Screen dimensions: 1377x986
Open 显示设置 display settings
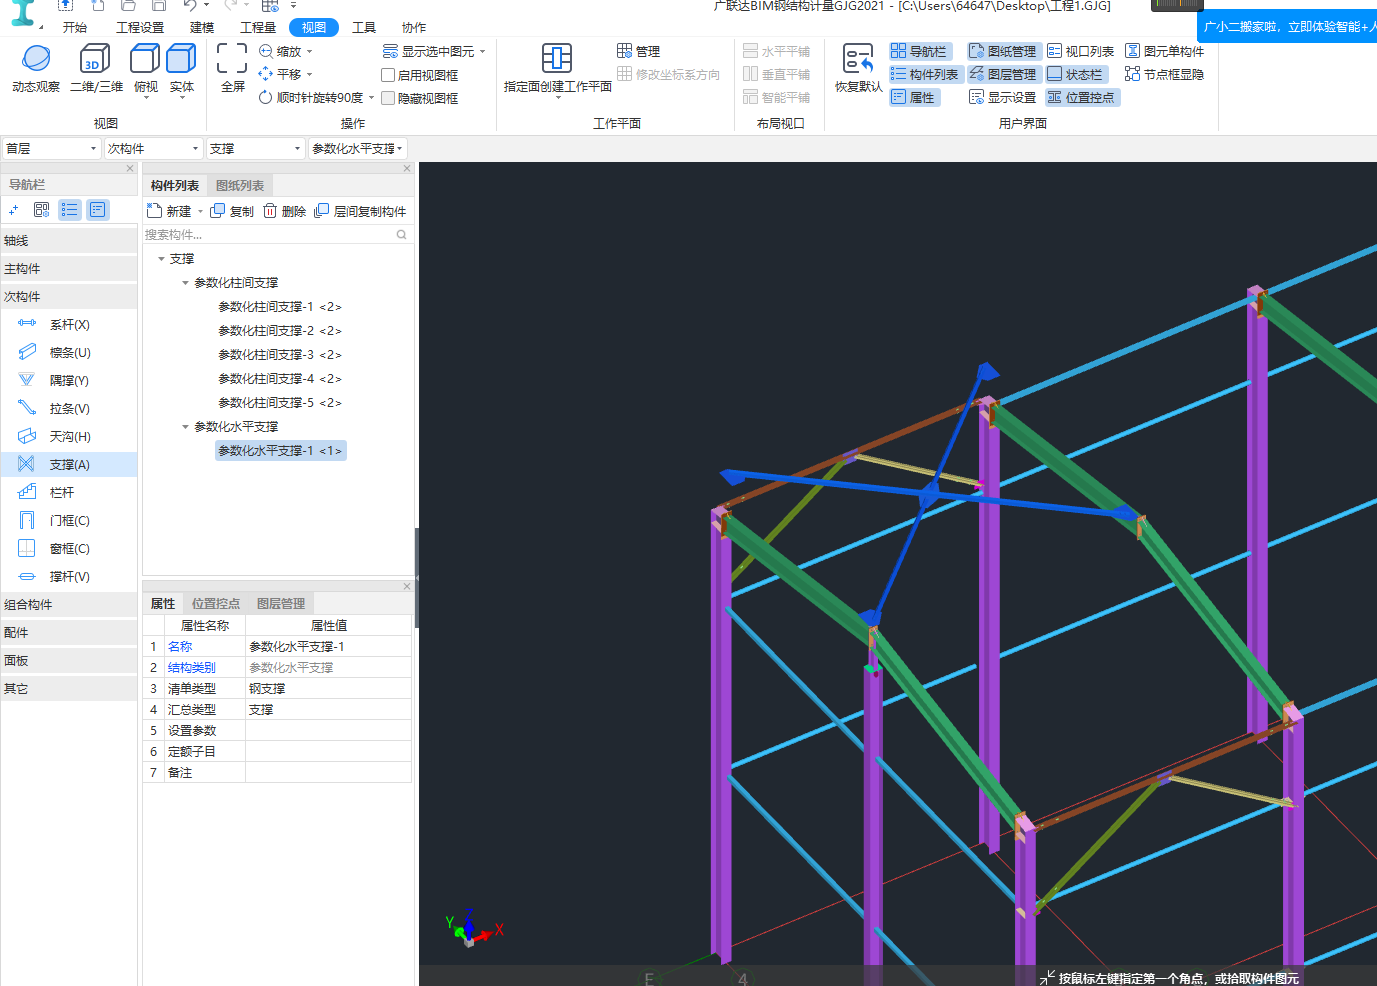pos(1002,97)
